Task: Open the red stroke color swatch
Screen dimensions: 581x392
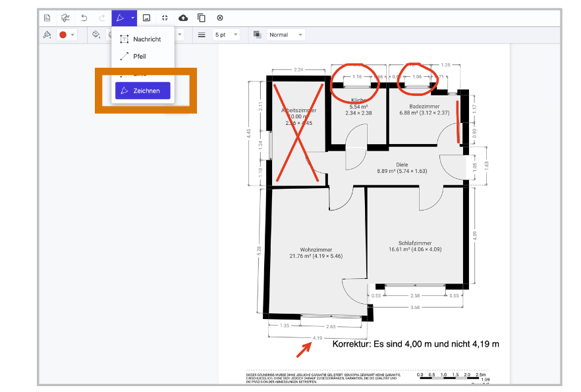Action: click(67, 35)
